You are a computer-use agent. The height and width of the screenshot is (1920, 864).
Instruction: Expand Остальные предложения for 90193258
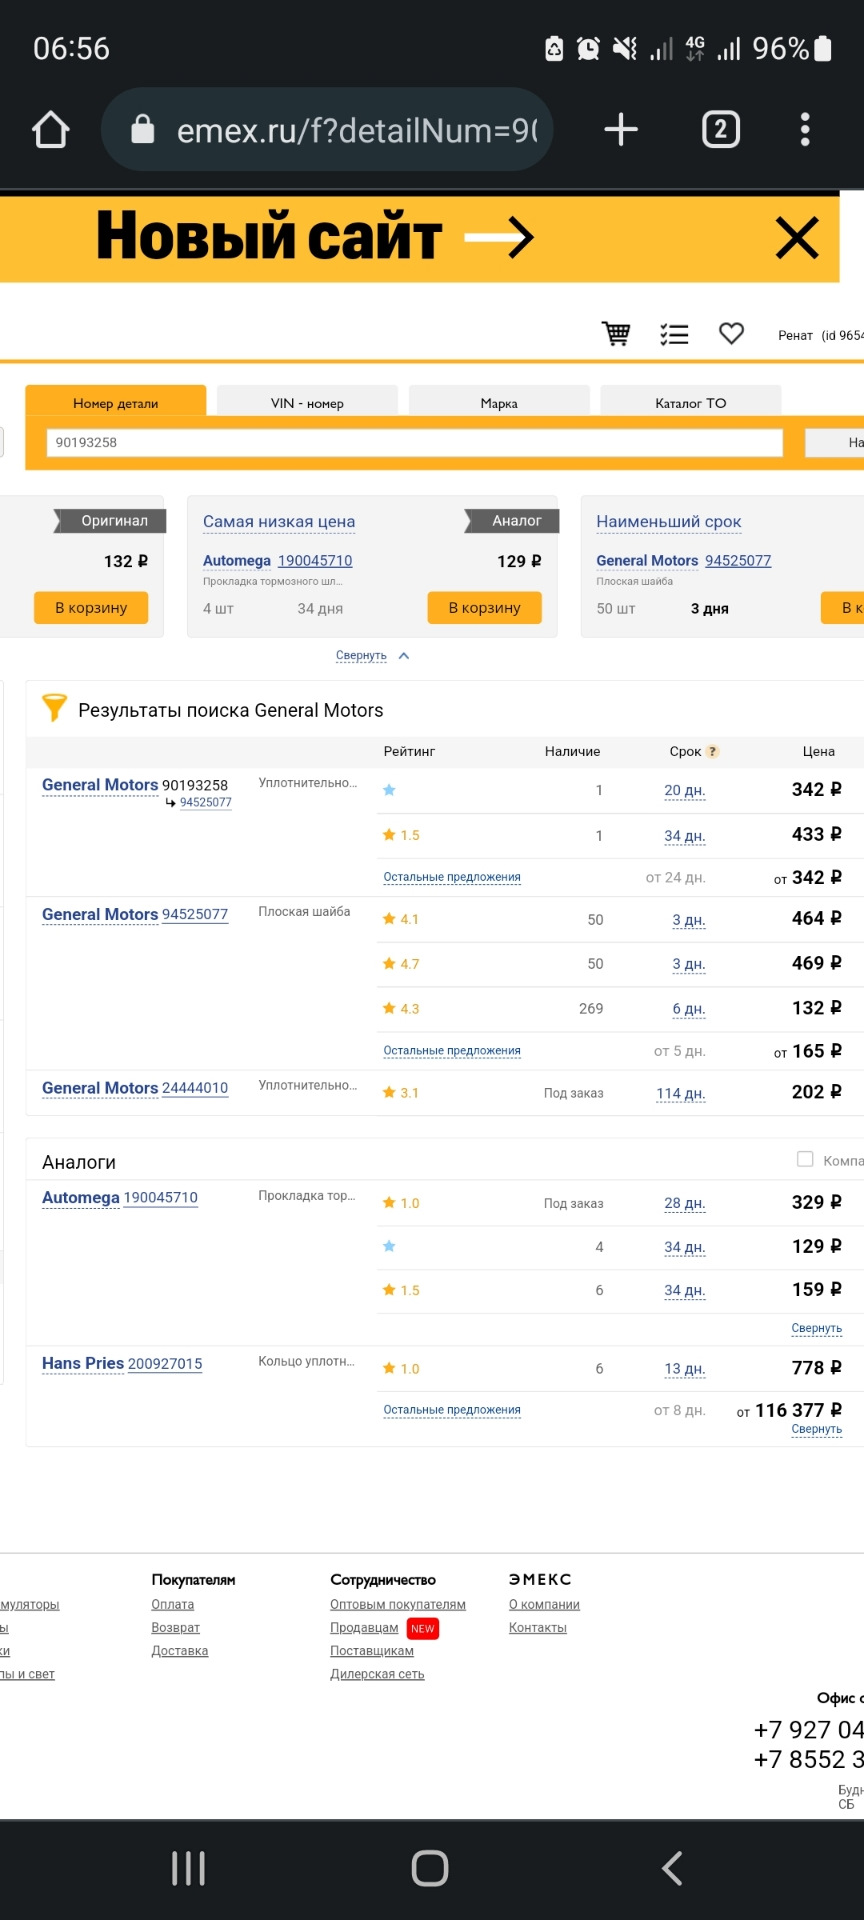point(452,877)
